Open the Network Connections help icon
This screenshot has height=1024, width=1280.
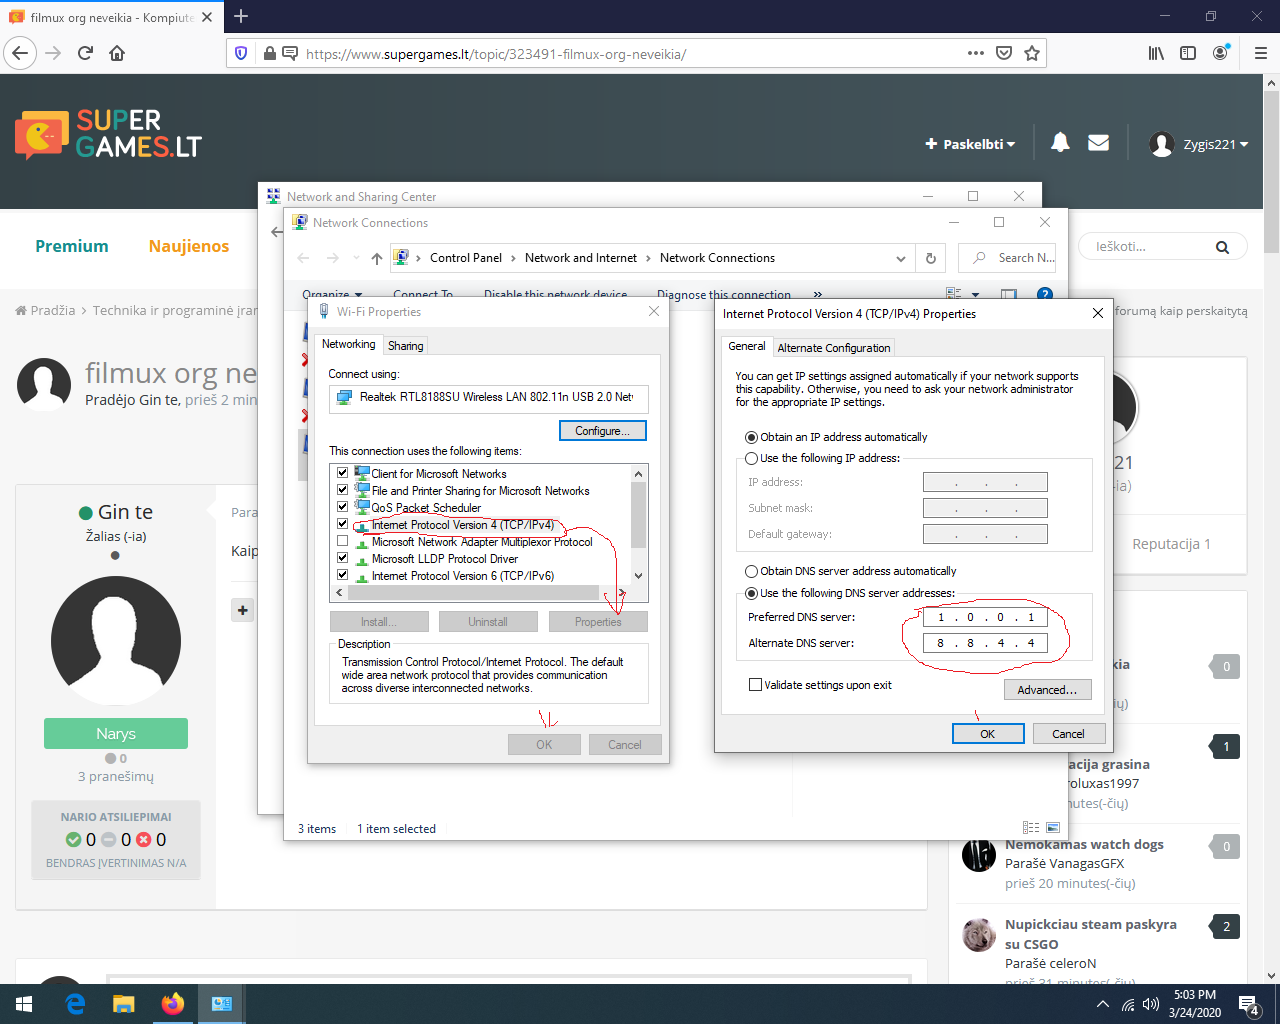[1044, 294]
